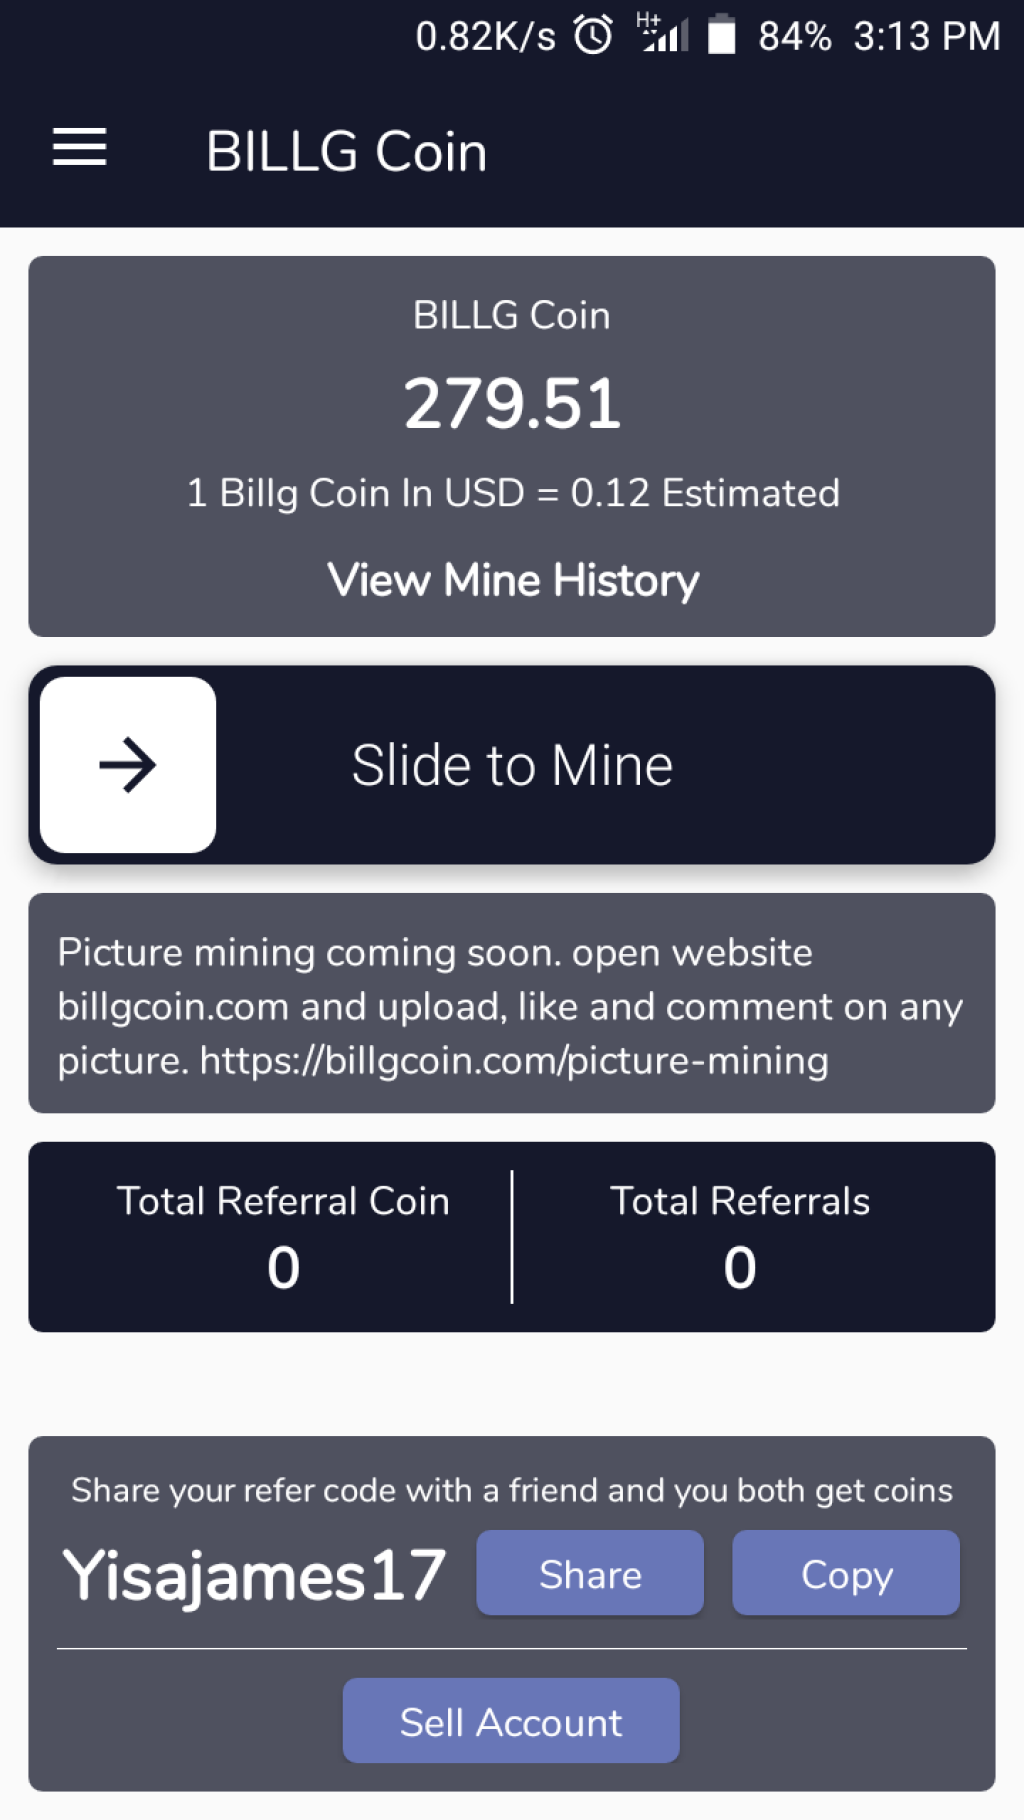This screenshot has height=1820, width=1024.
Task: Tap the Total Referrals counter
Action: tap(740, 1238)
